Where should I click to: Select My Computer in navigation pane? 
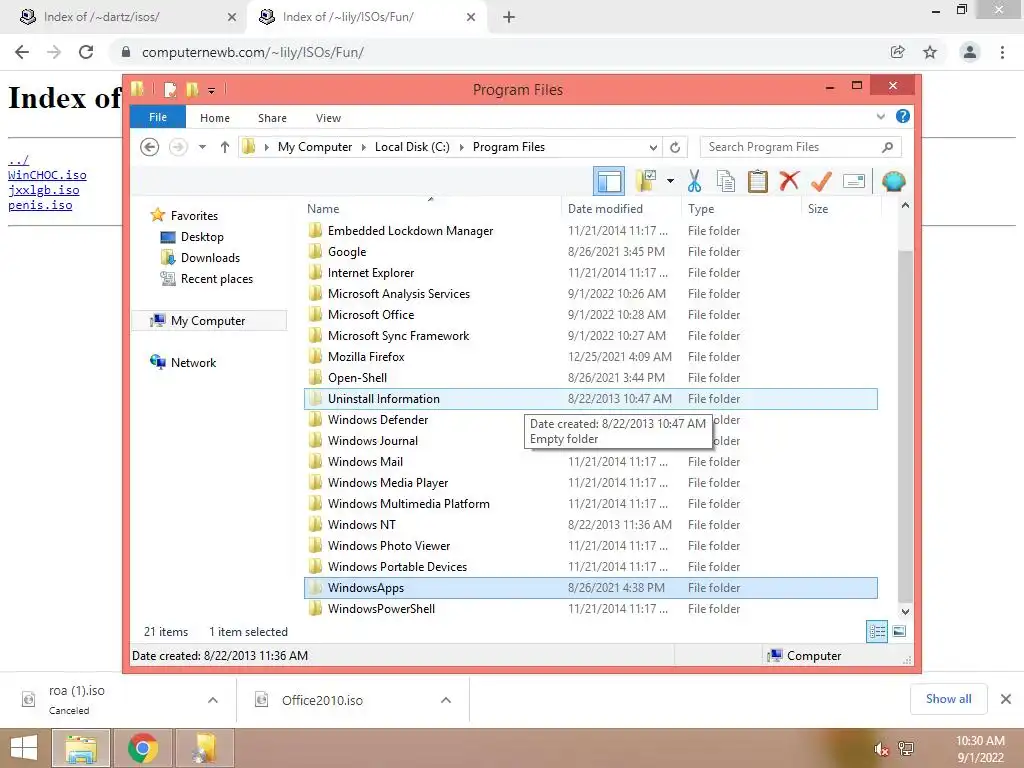point(208,321)
